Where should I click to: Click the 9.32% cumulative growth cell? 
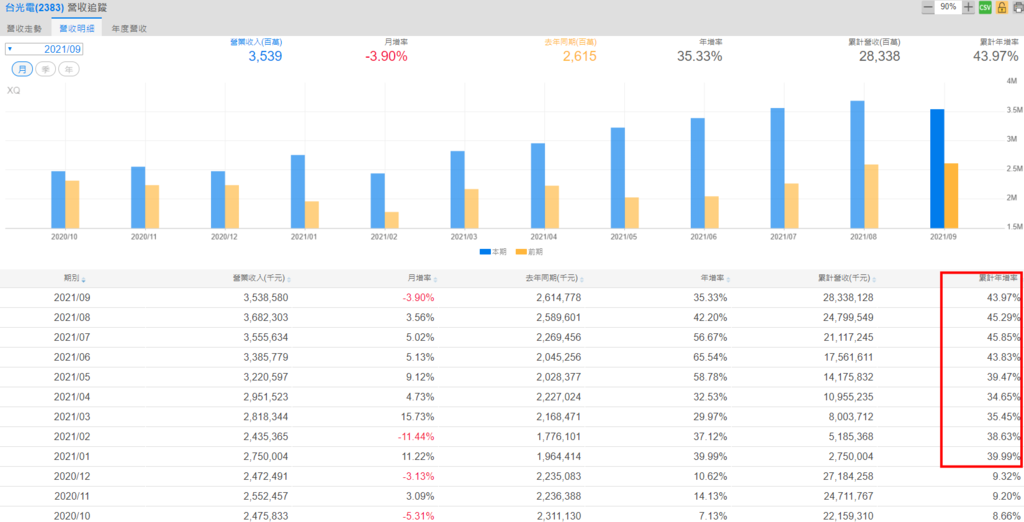[1006, 476]
